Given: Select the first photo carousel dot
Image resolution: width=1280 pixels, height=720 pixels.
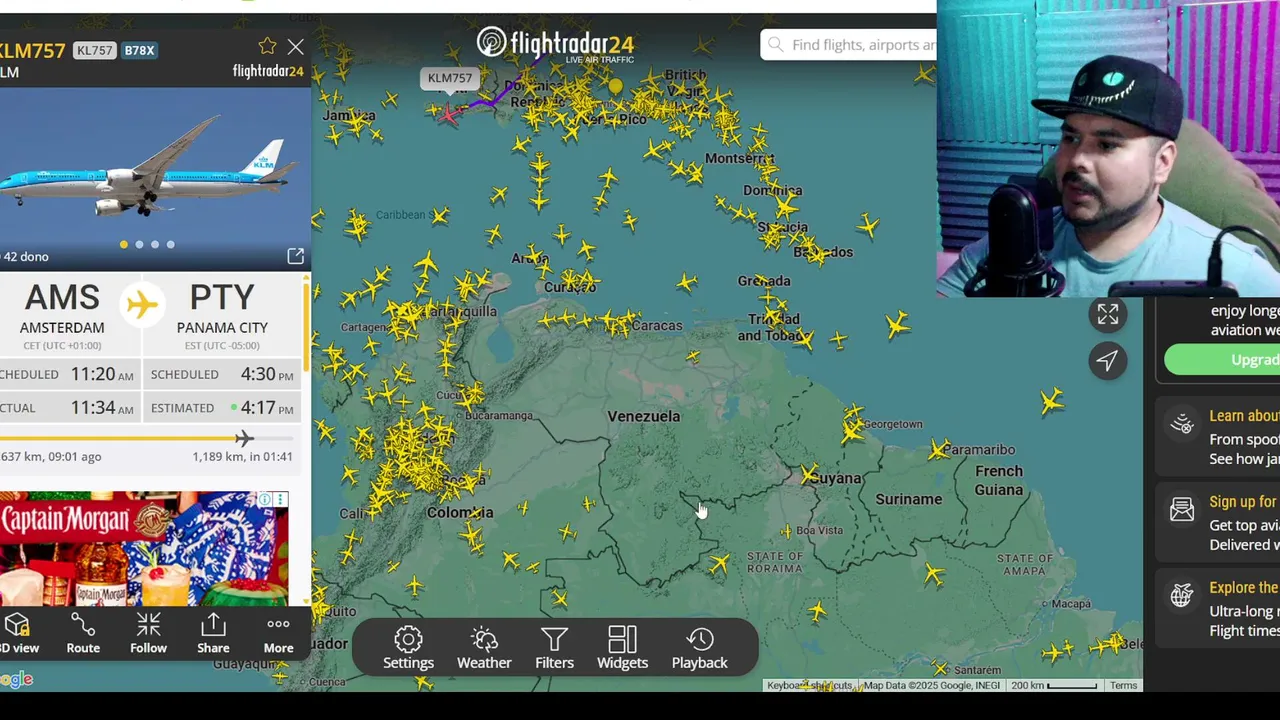Looking at the screenshot, I should [124, 244].
